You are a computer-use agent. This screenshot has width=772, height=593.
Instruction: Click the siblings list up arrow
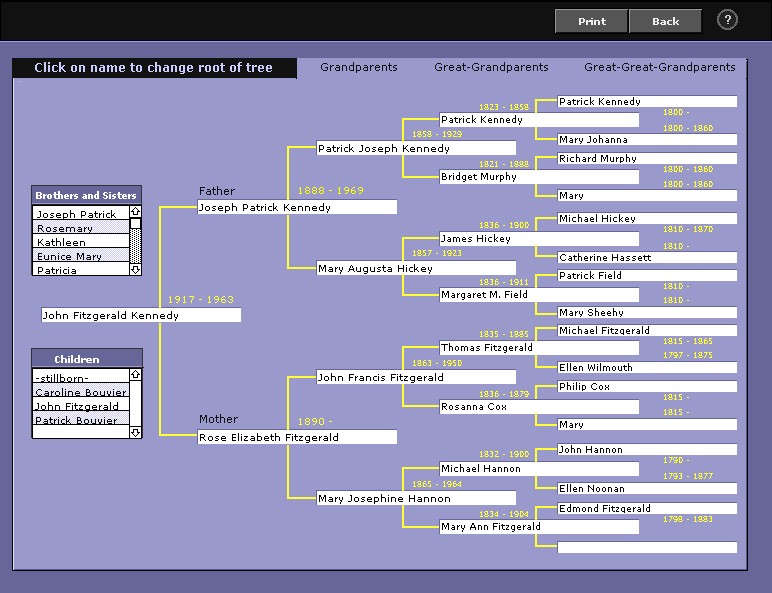(x=135, y=212)
